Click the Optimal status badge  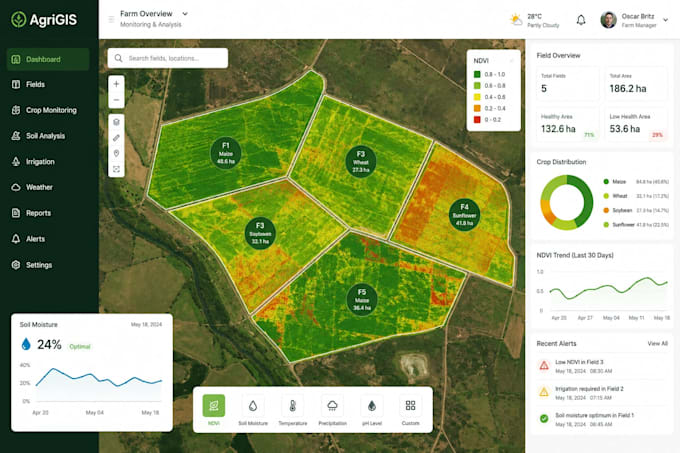pos(80,346)
